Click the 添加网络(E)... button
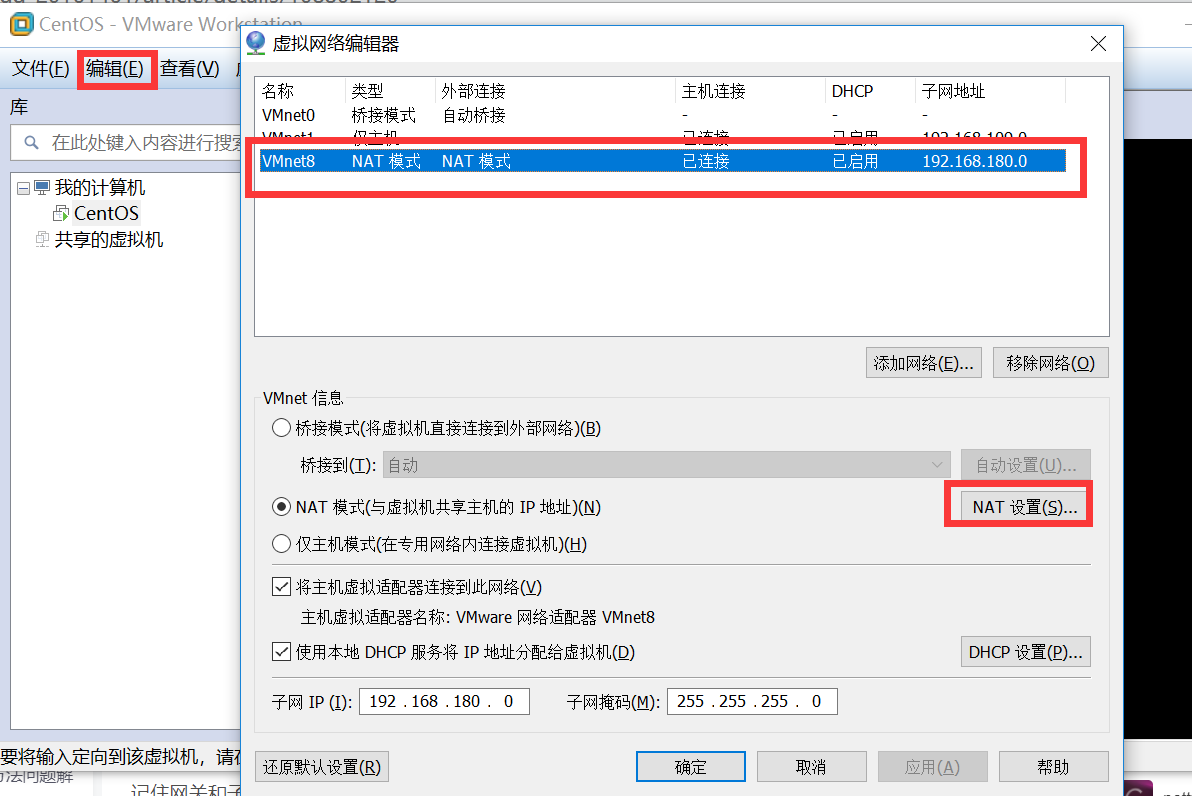1192x796 pixels. pyautogui.click(x=924, y=363)
